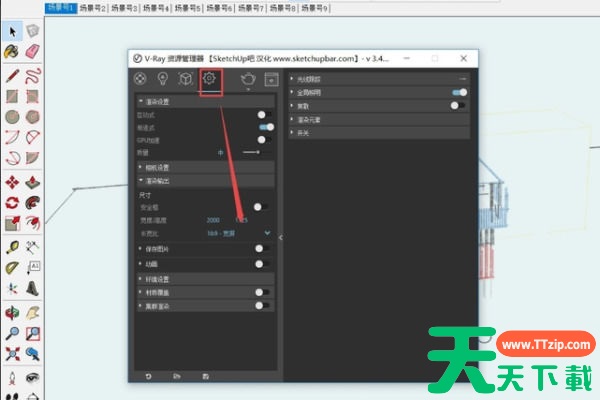Collapse the right panel with arrow
The image size is (600, 400).
281,238
